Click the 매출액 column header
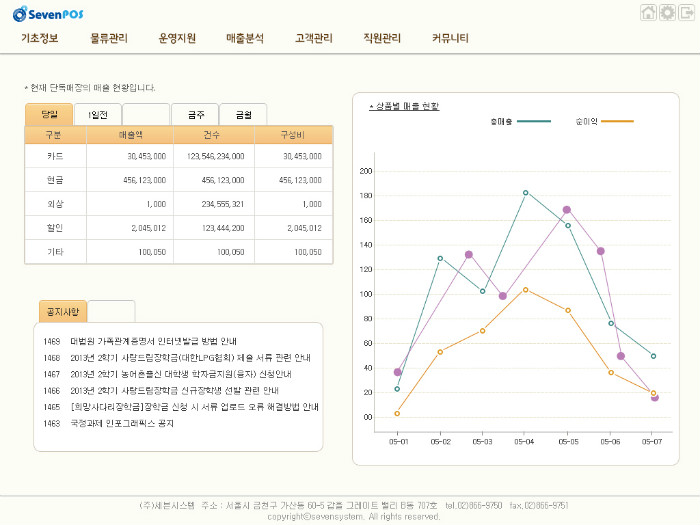 click(x=130, y=135)
